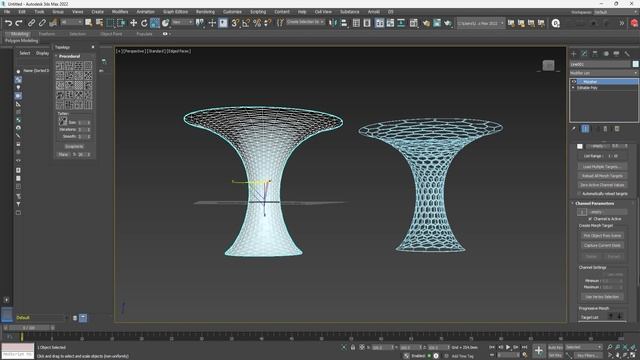Activate the Select and Move tool

pos(133,23)
